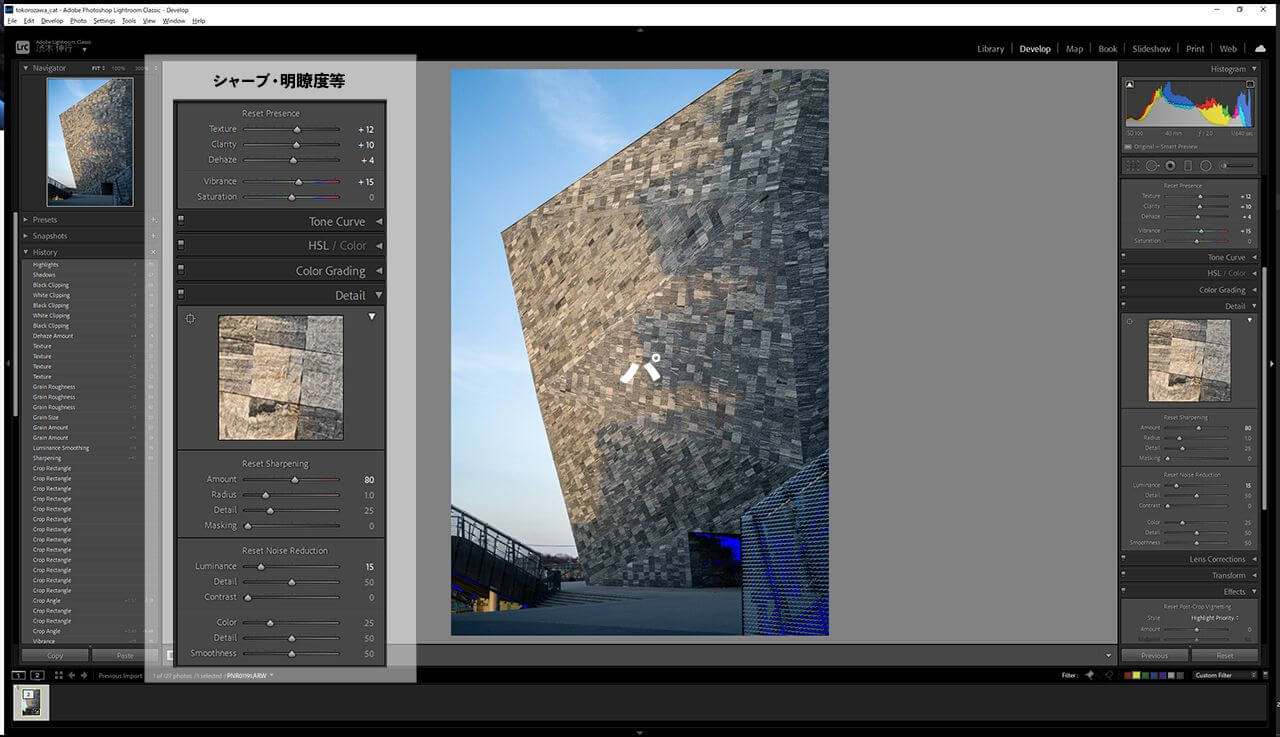Viewport: 1280px width, 737px height.
Task: Click the go forward arrow in filmstrip bar
Action: tap(84, 676)
